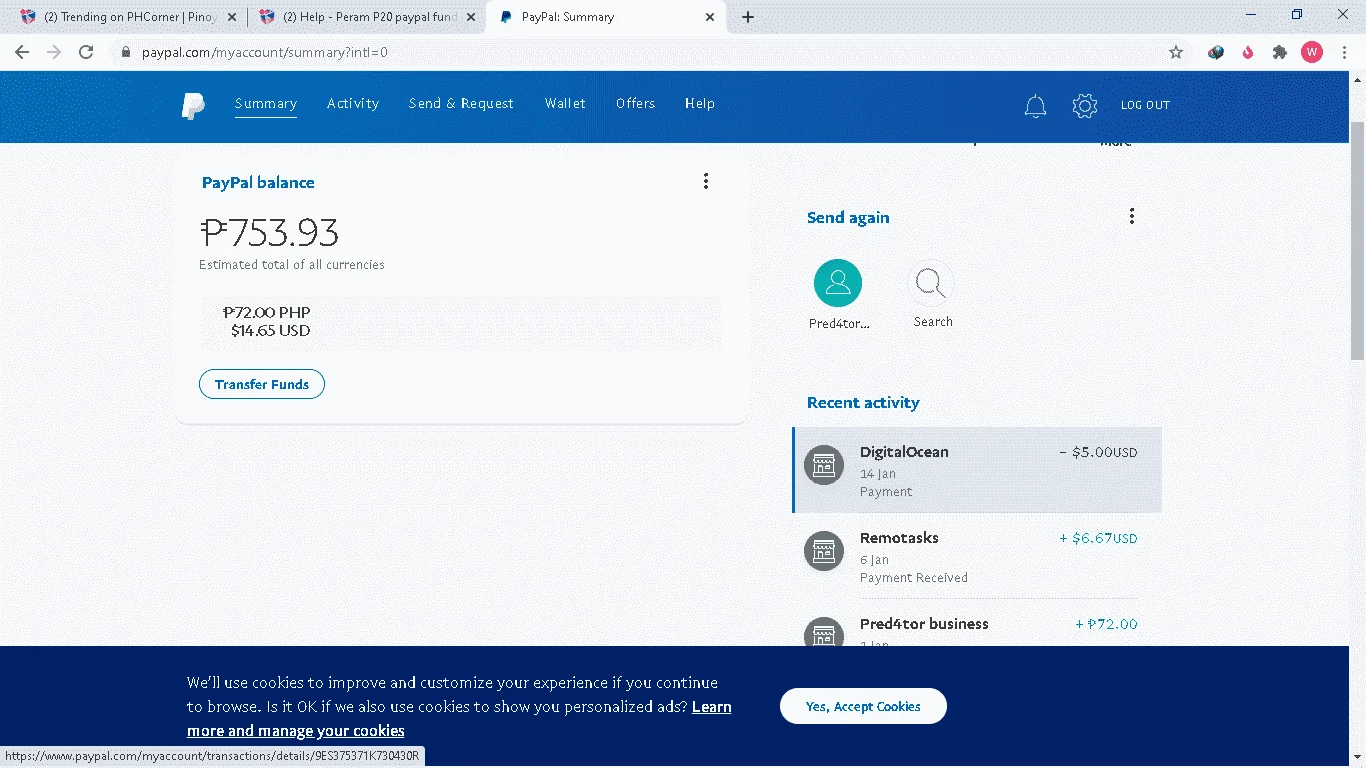The image size is (1366, 768).
Task: Switch to Help - Peram P20 paypal tab
Action: pos(366,17)
